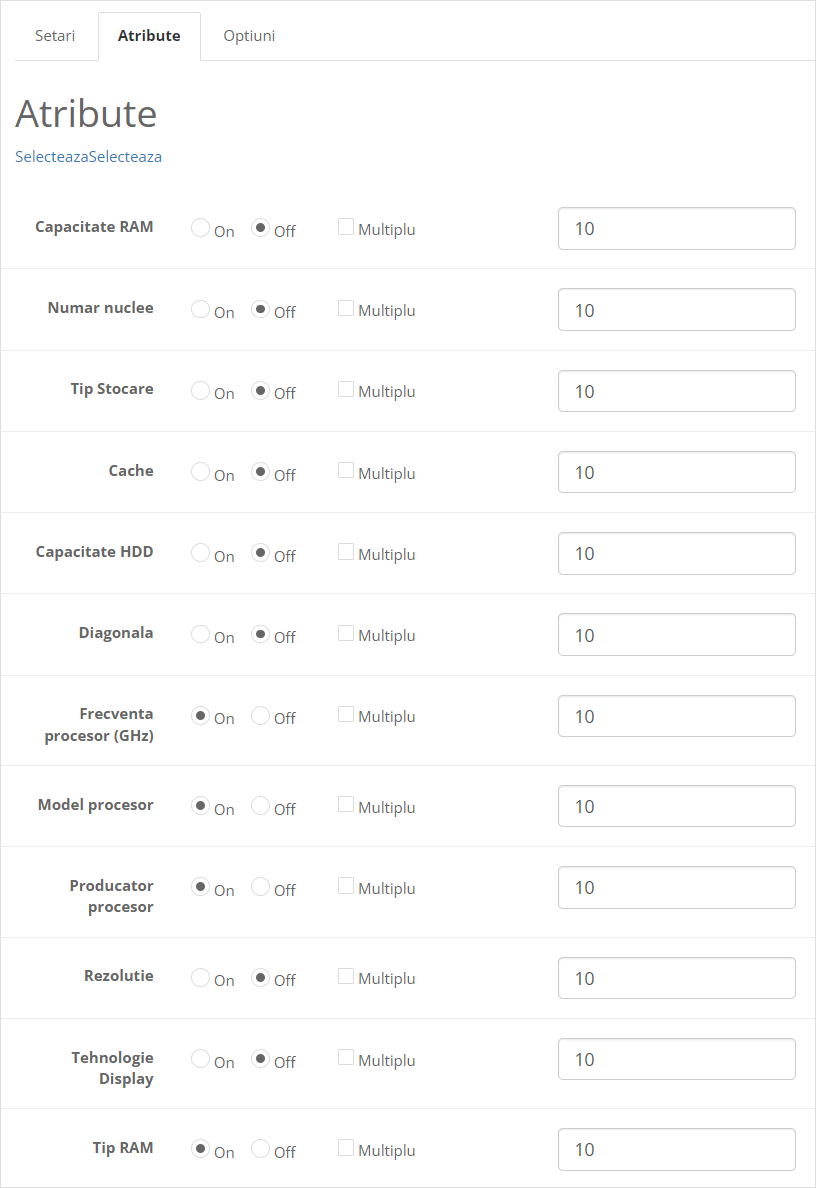Select the Atribute tab
The height and width of the screenshot is (1188, 816).
pyautogui.click(x=149, y=36)
